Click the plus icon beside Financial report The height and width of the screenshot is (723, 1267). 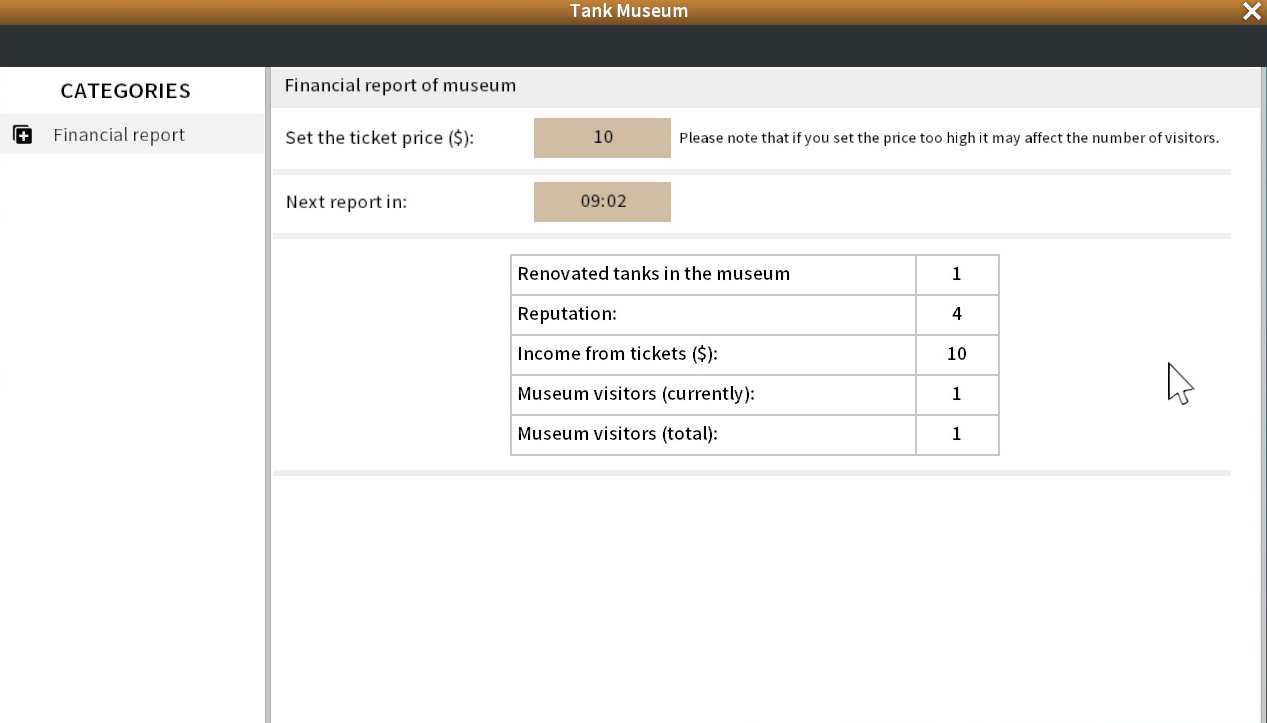tap(23, 135)
